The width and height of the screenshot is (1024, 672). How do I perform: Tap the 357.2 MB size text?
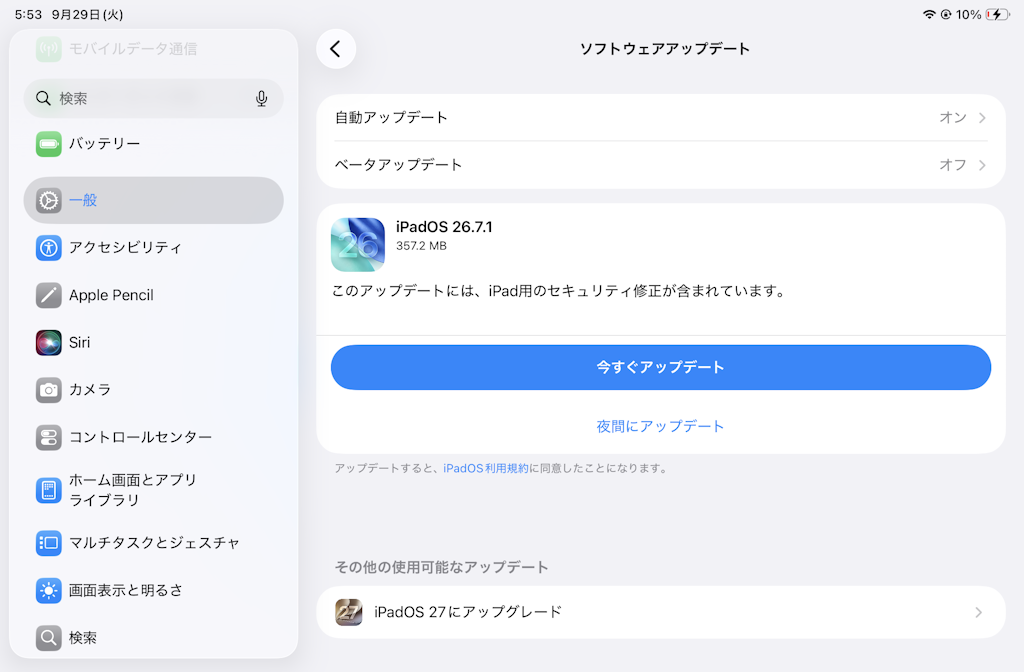(x=421, y=246)
